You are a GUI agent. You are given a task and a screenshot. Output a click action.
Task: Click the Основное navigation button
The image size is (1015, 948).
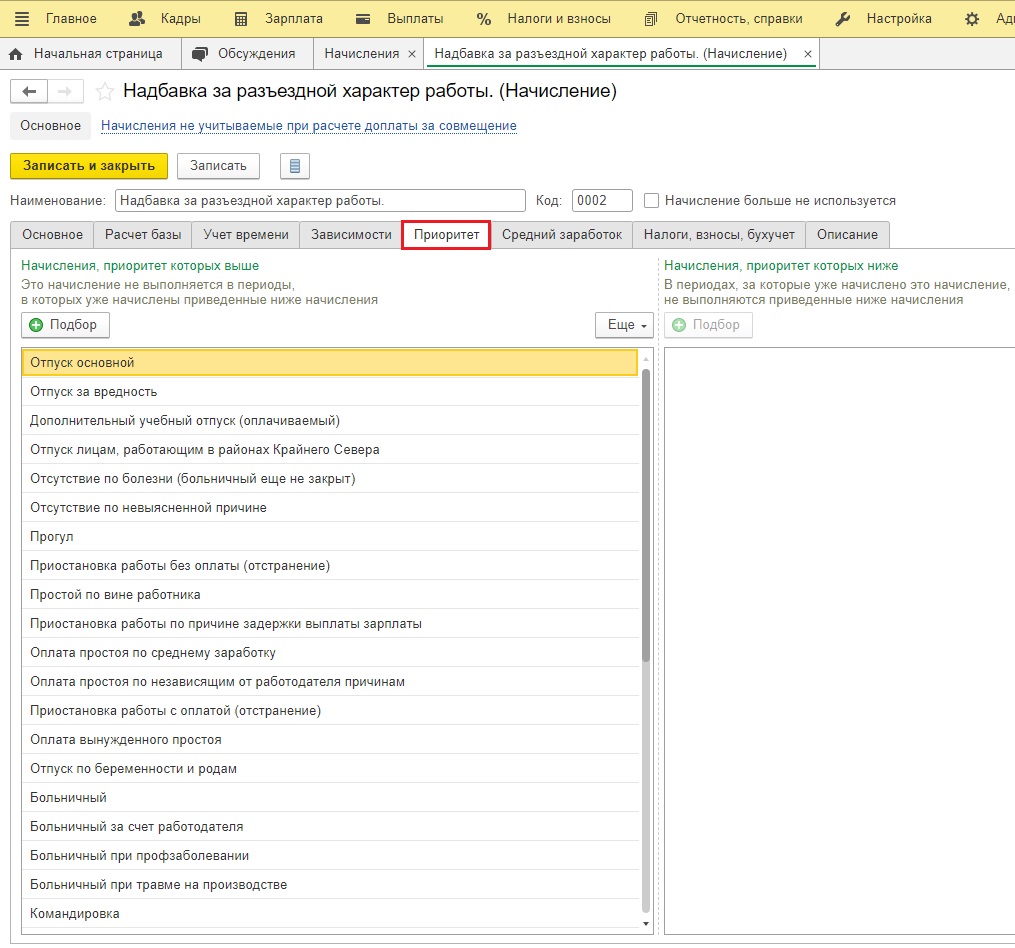(x=50, y=126)
